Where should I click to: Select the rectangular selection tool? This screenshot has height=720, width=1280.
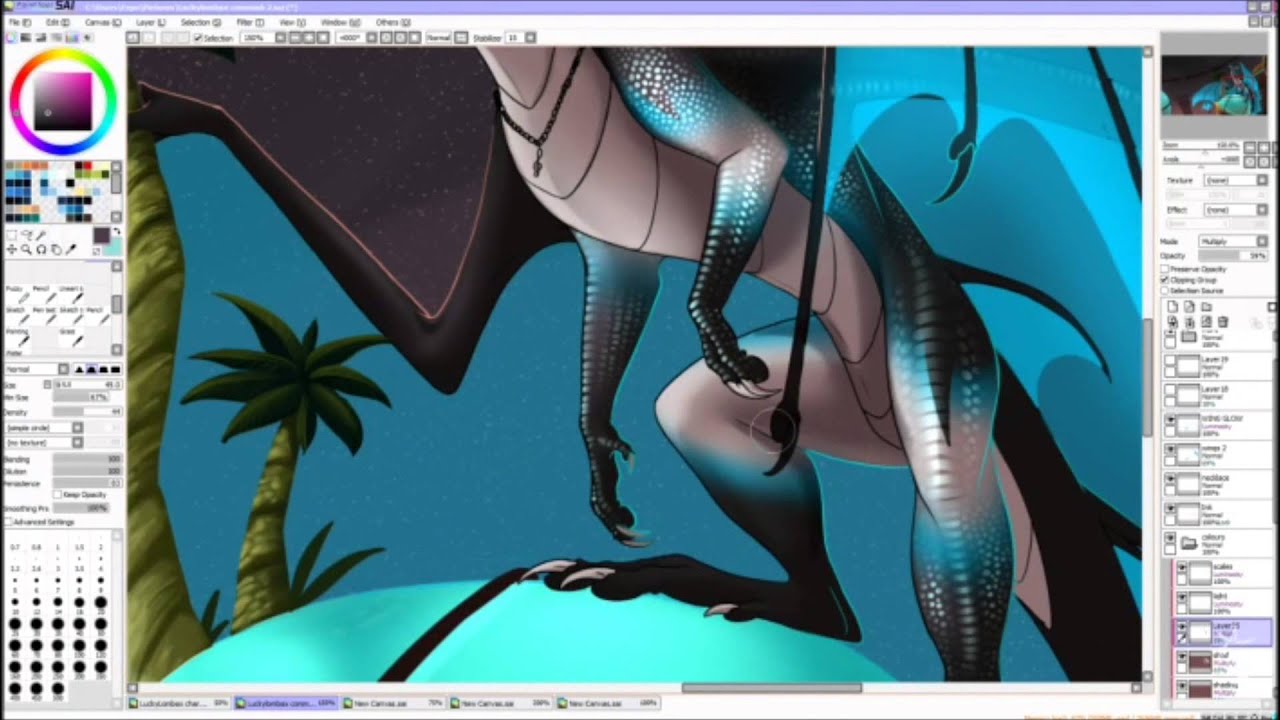12,235
